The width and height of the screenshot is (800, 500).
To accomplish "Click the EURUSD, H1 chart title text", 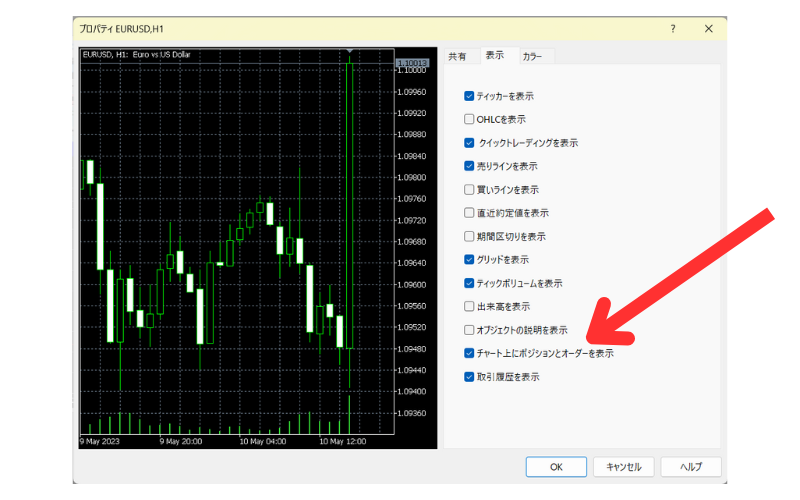I will 136,55.
